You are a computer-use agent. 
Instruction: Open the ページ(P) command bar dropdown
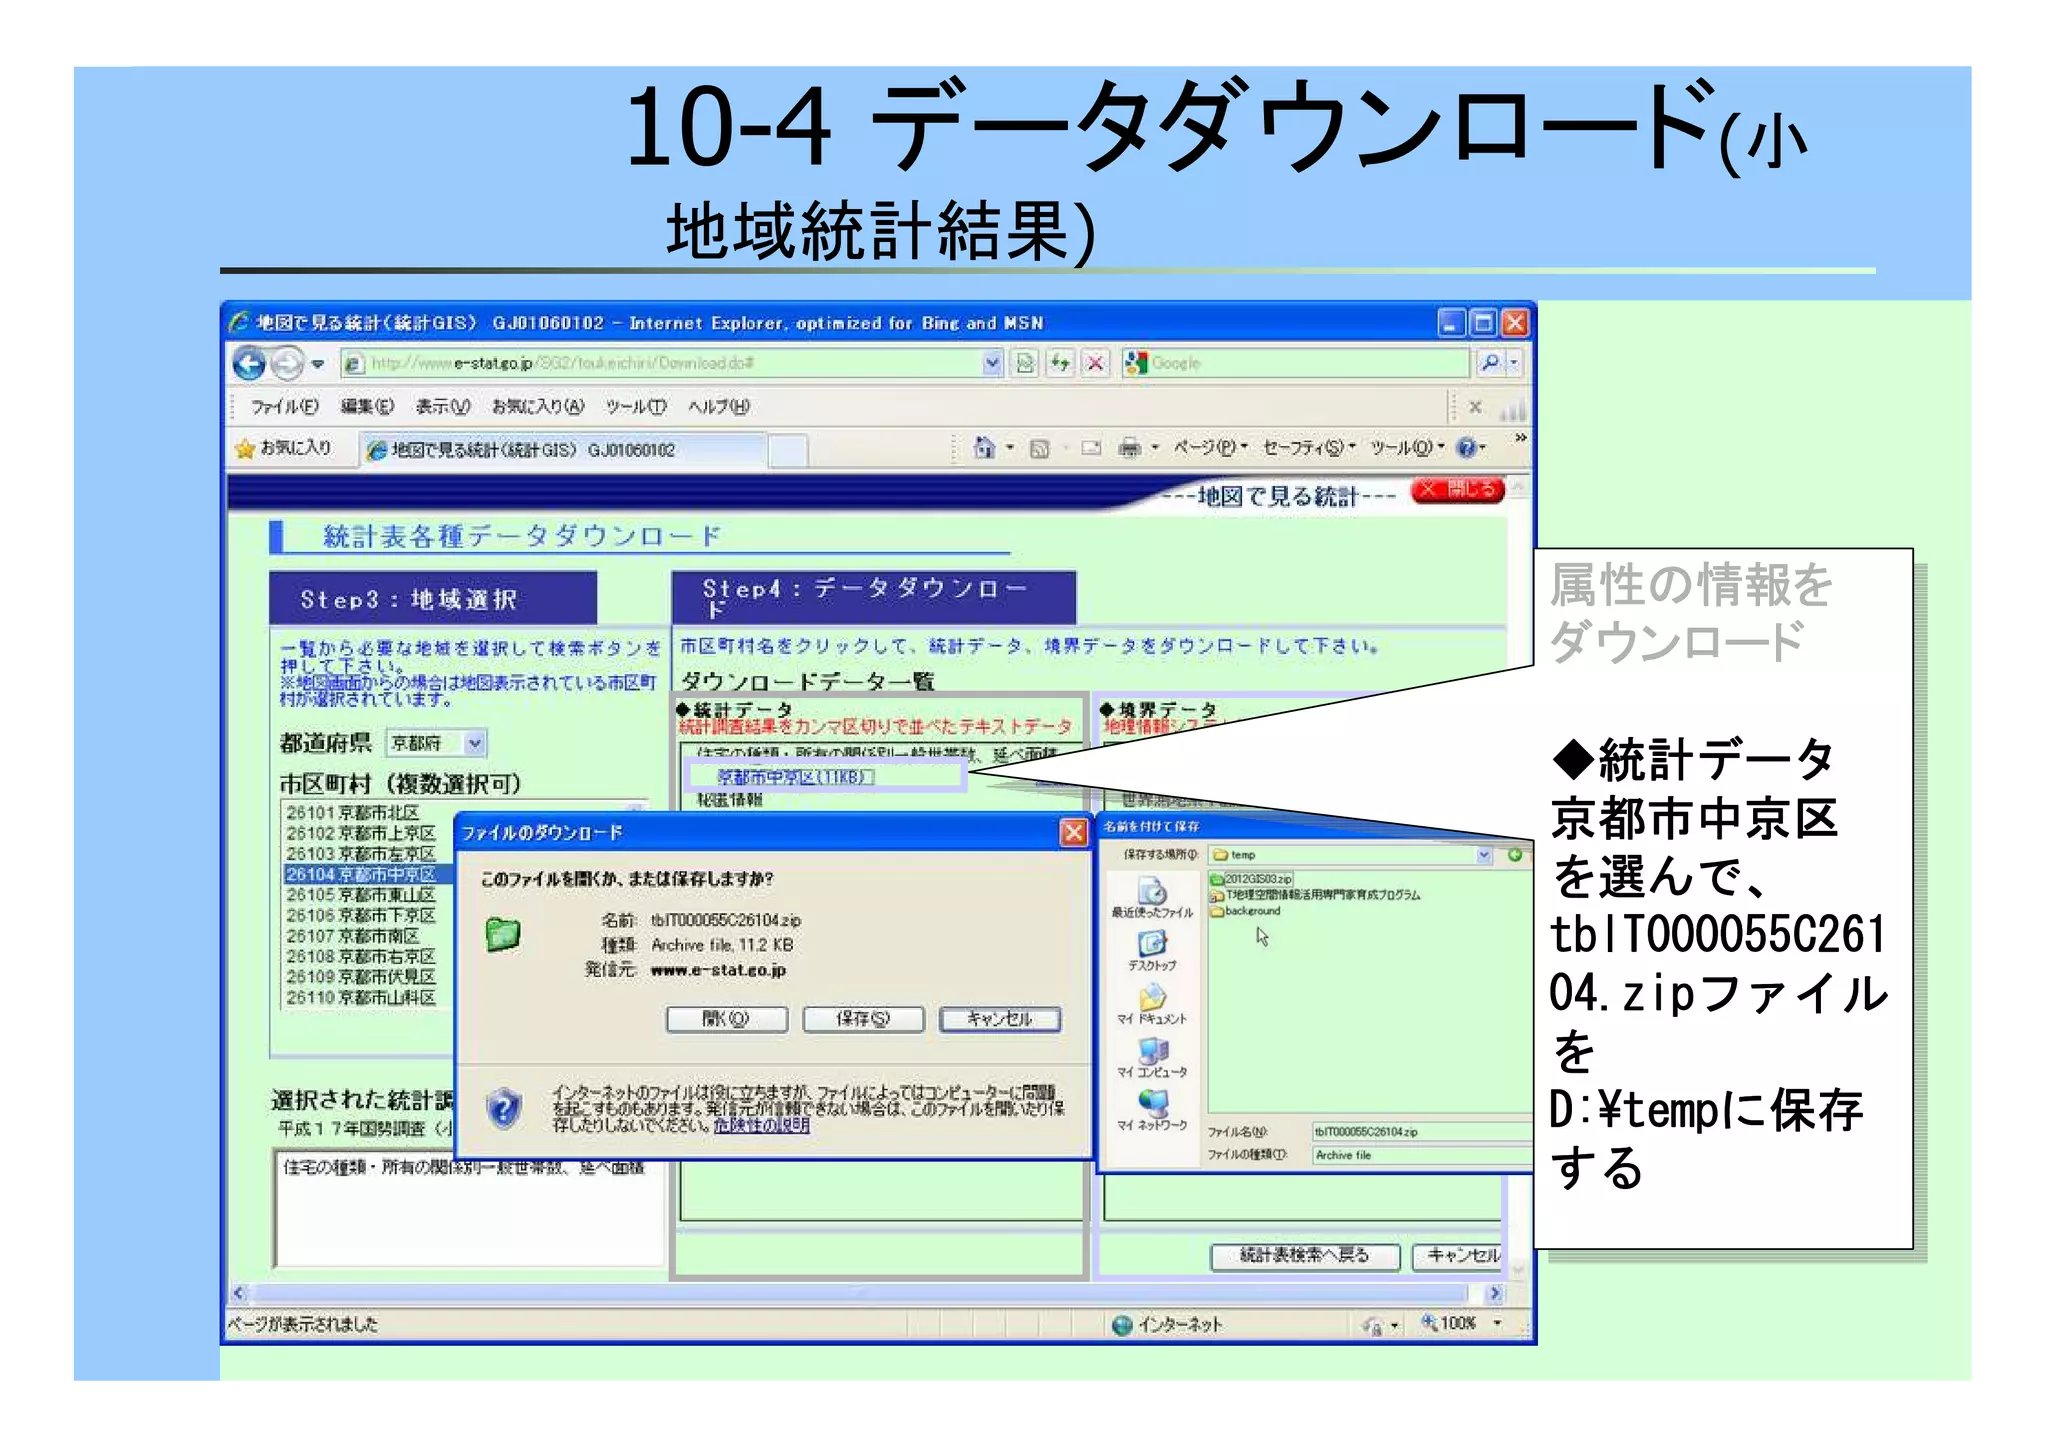click(1210, 448)
